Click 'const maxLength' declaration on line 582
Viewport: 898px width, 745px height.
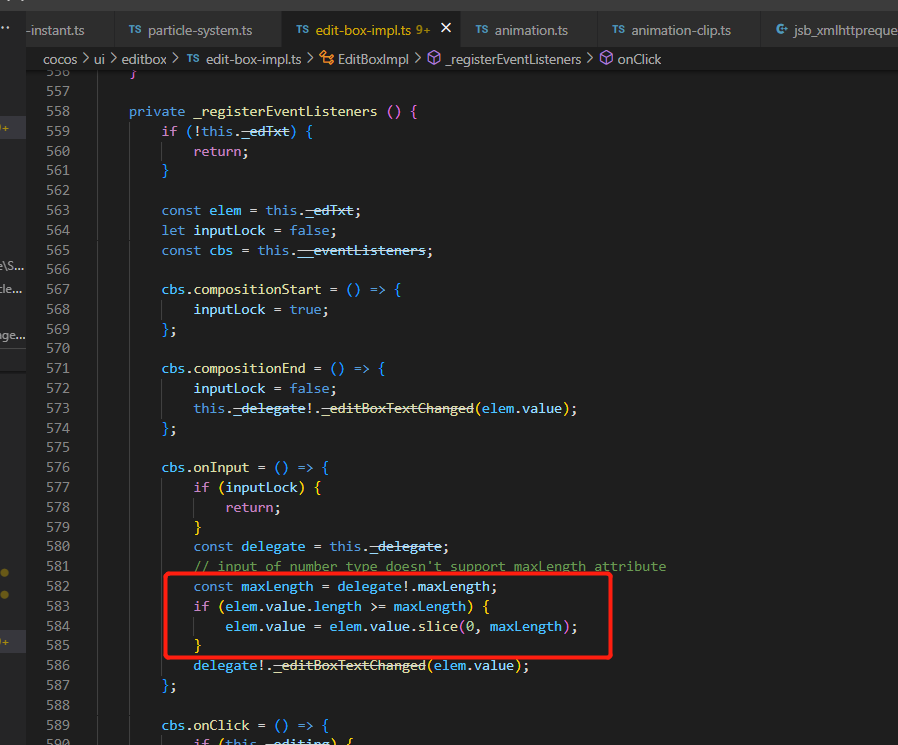(253, 587)
